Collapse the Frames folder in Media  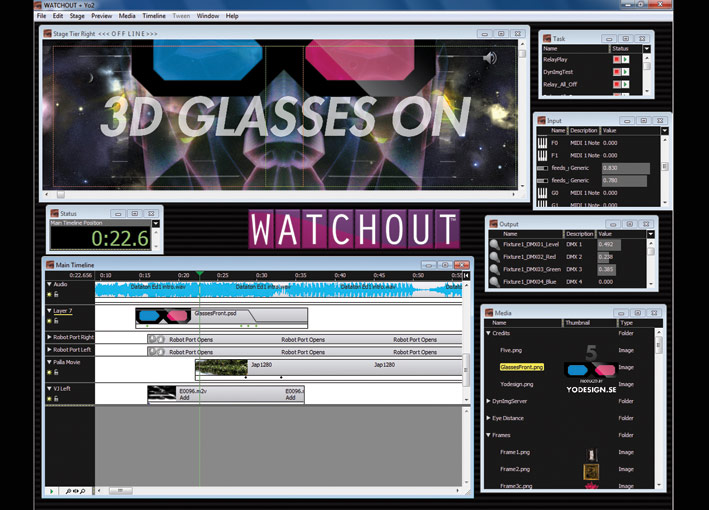488,435
